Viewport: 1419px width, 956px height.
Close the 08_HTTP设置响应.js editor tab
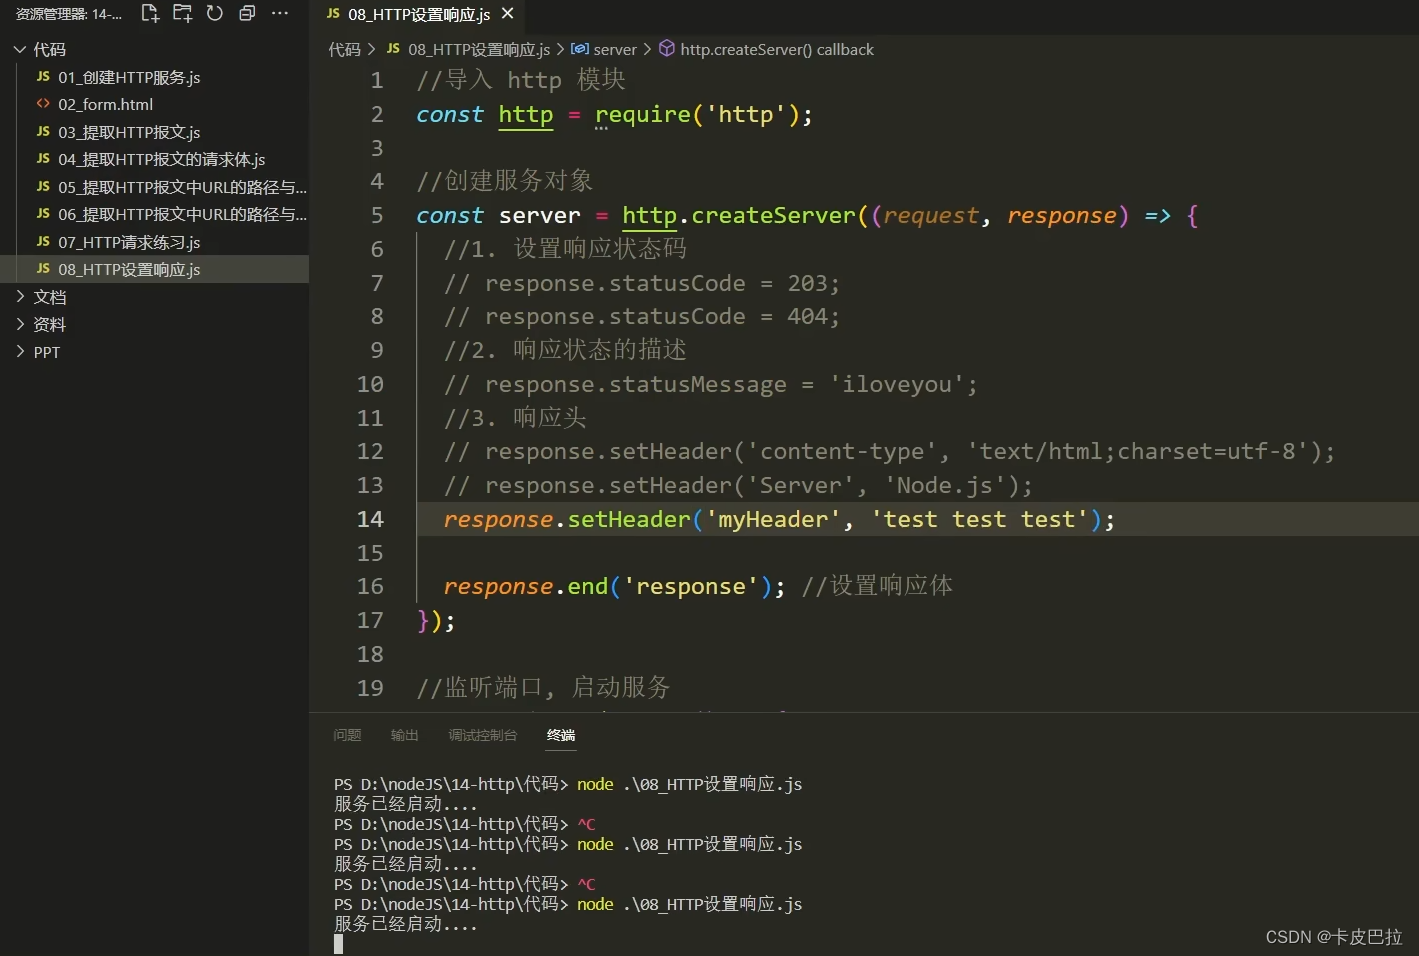pyautogui.click(x=507, y=13)
